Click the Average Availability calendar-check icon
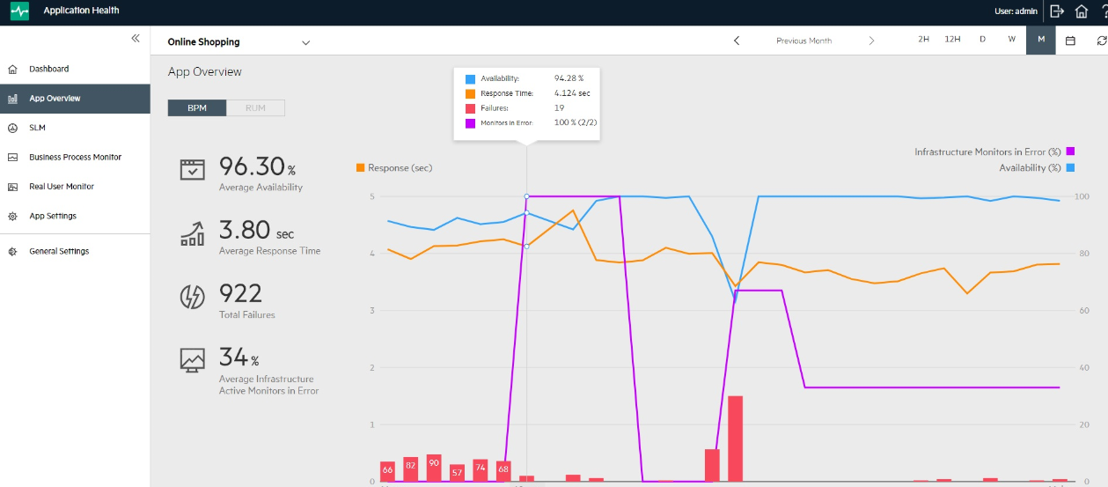The height and width of the screenshot is (487, 1108). 192,169
